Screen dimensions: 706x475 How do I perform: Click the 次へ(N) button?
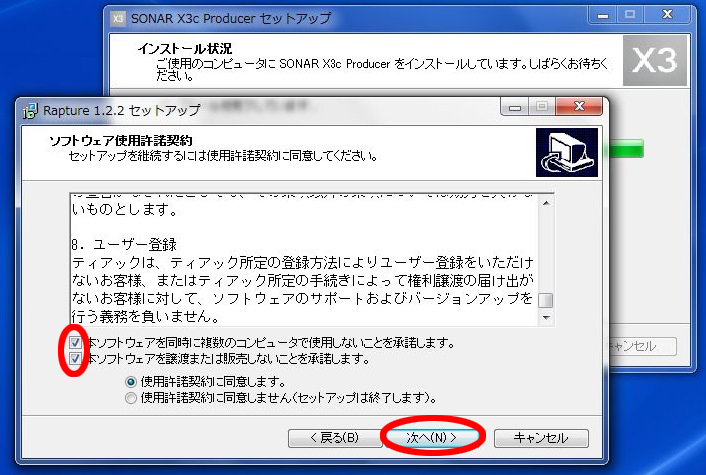coord(432,438)
